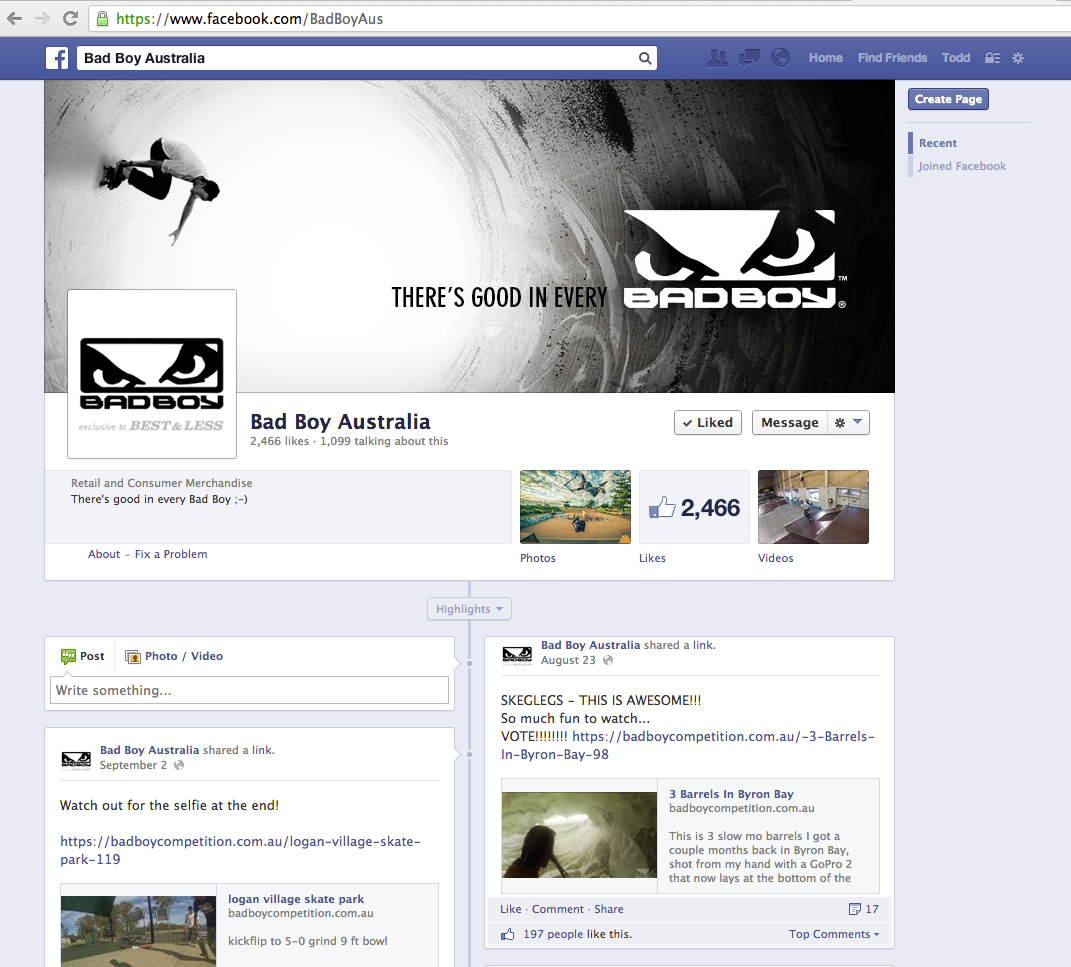The height and width of the screenshot is (967, 1071).
Task: Expand the Highlights dropdown
Action: 469,608
